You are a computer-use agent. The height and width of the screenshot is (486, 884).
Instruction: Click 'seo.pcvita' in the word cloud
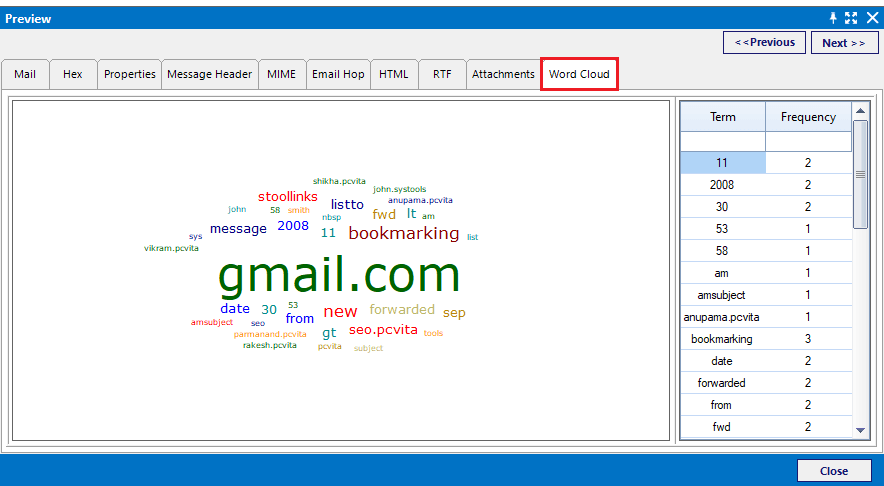383,330
